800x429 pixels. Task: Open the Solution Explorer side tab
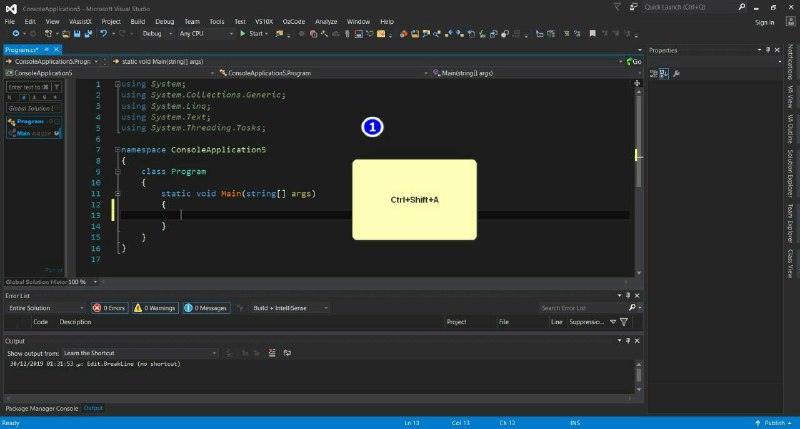(790, 173)
